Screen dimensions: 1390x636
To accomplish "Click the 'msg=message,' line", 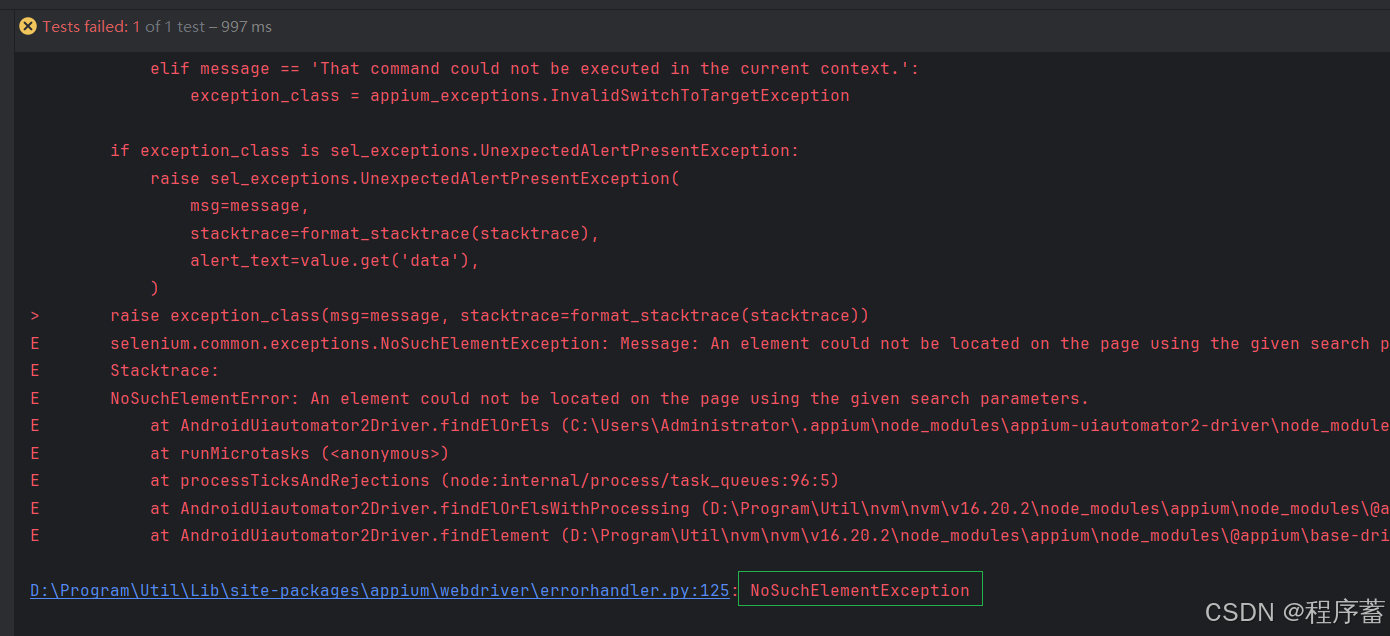I will tap(250, 205).
